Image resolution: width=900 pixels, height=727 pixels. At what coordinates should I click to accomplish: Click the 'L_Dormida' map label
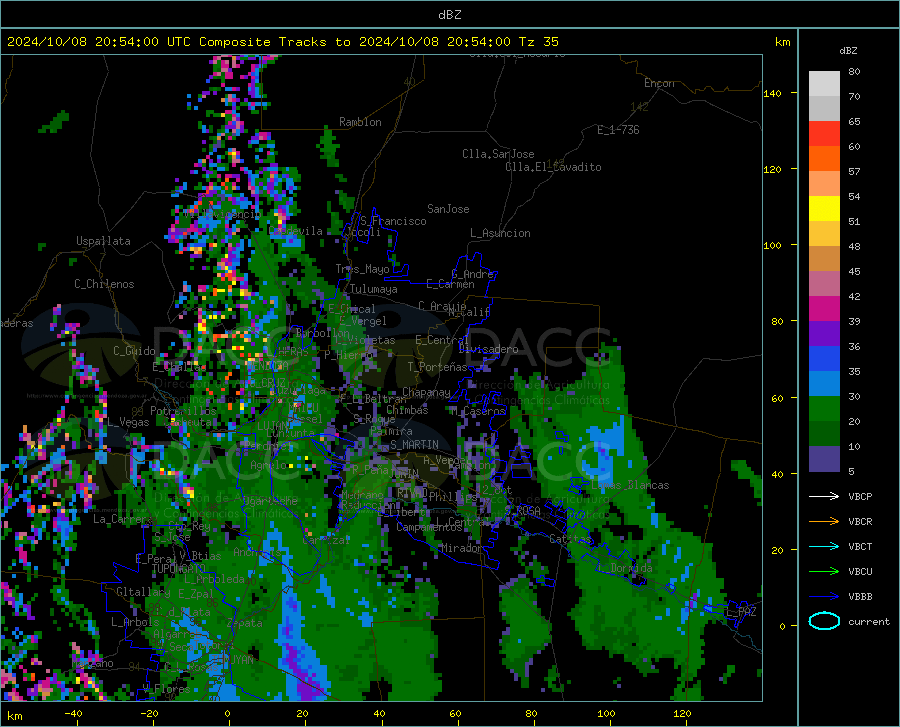pyautogui.click(x=626, y=568)
